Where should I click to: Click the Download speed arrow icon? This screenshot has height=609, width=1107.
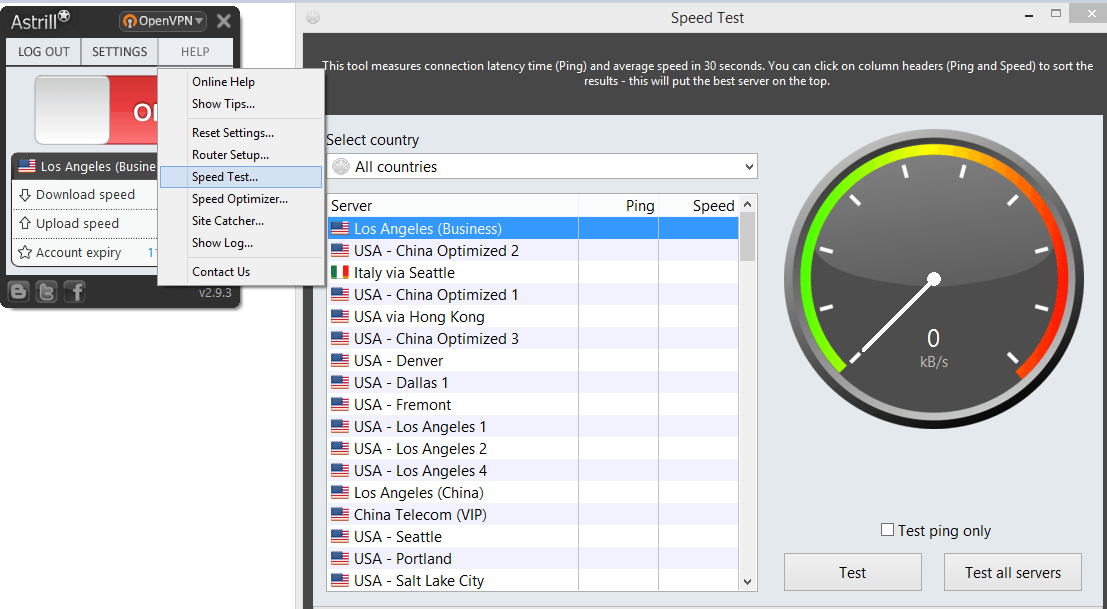(x=25, y=194)
